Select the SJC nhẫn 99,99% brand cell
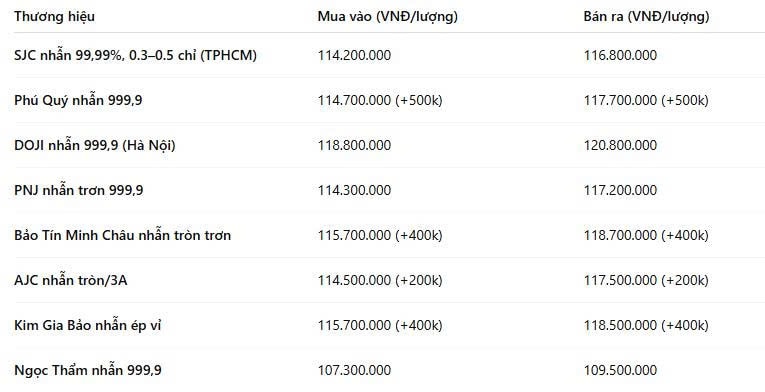Viewport: 765px width, 392px height. click(135, 55)
